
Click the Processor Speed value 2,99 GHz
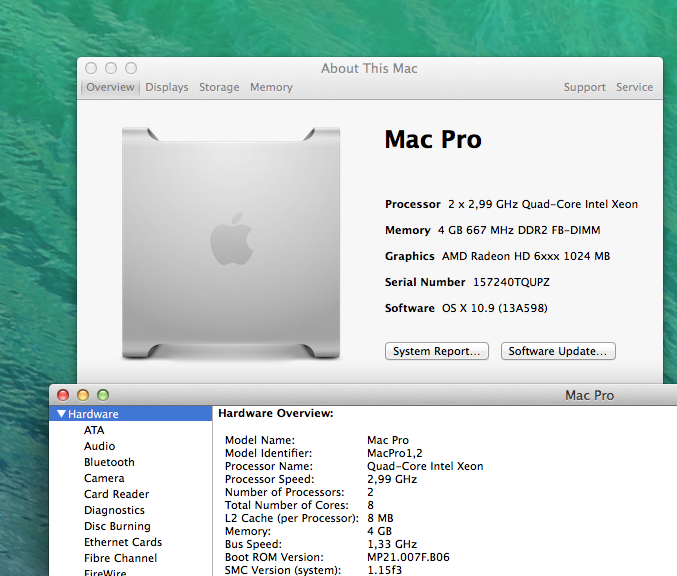coord(392,479)
